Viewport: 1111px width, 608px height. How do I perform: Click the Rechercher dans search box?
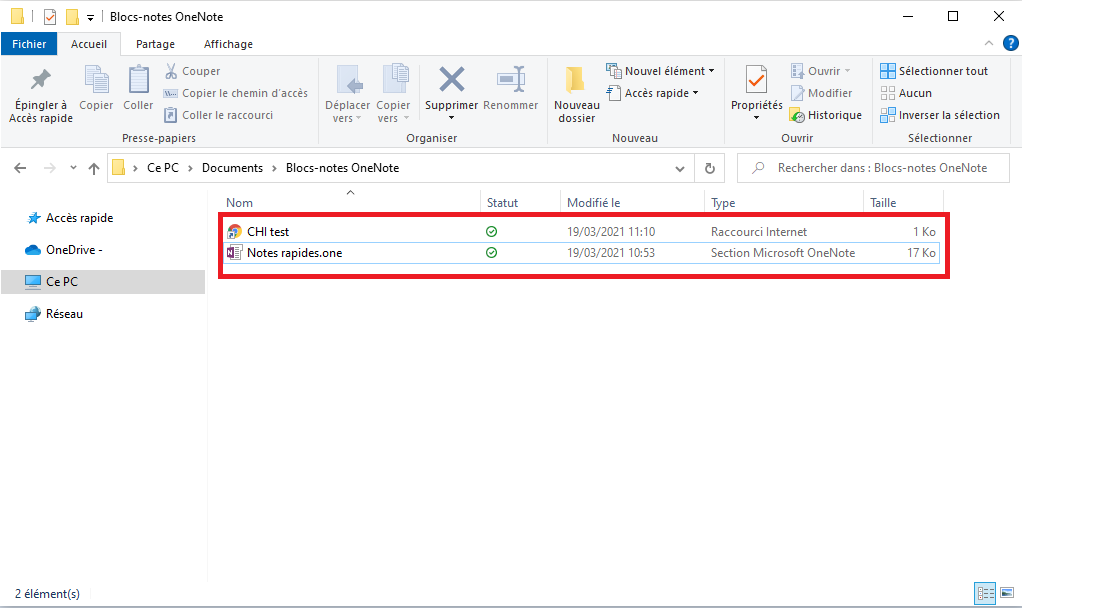[x=874, y=168]
